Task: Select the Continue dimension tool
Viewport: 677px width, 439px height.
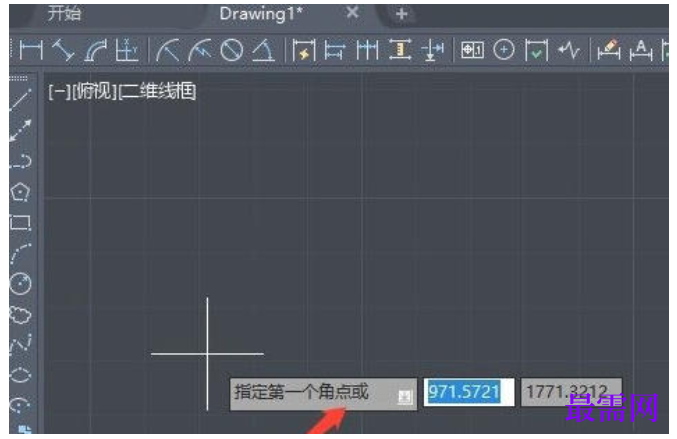Action: [367, 51]
